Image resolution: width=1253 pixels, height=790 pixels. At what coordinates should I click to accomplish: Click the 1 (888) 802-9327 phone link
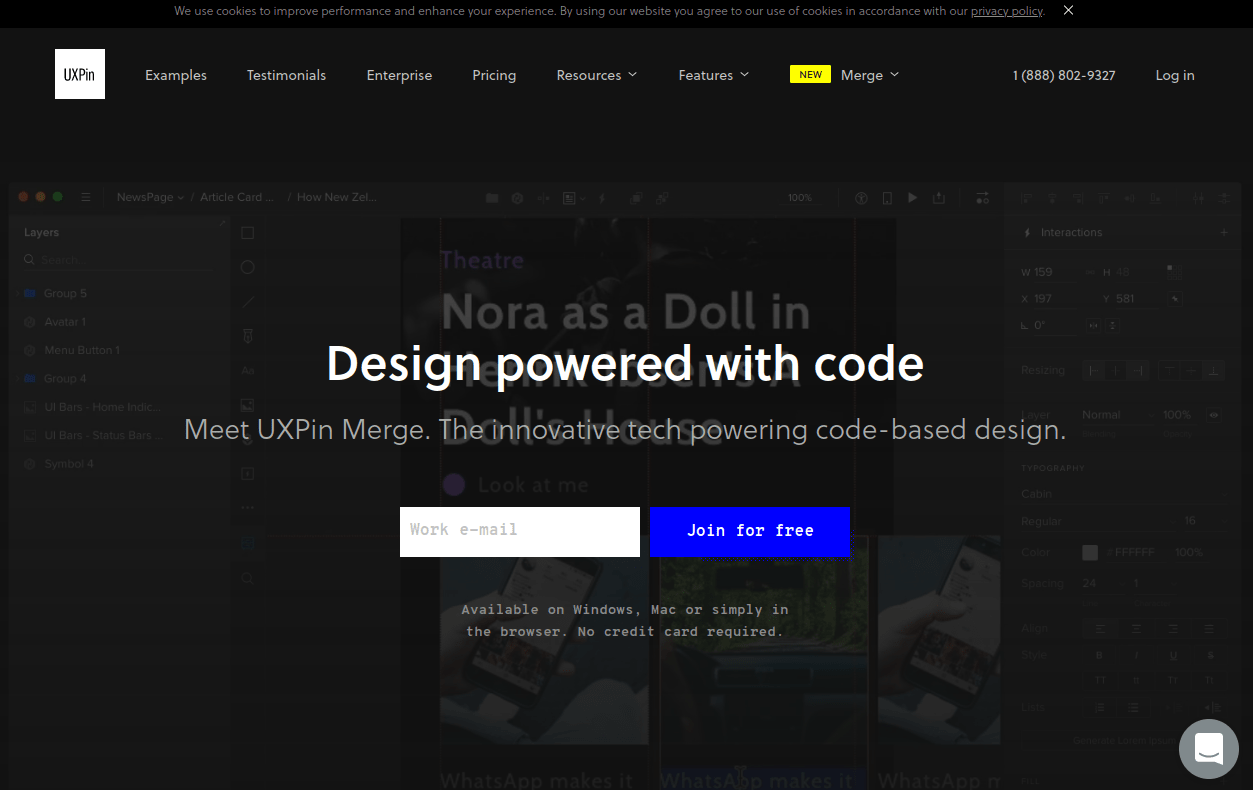click(x=1064, y=75)
